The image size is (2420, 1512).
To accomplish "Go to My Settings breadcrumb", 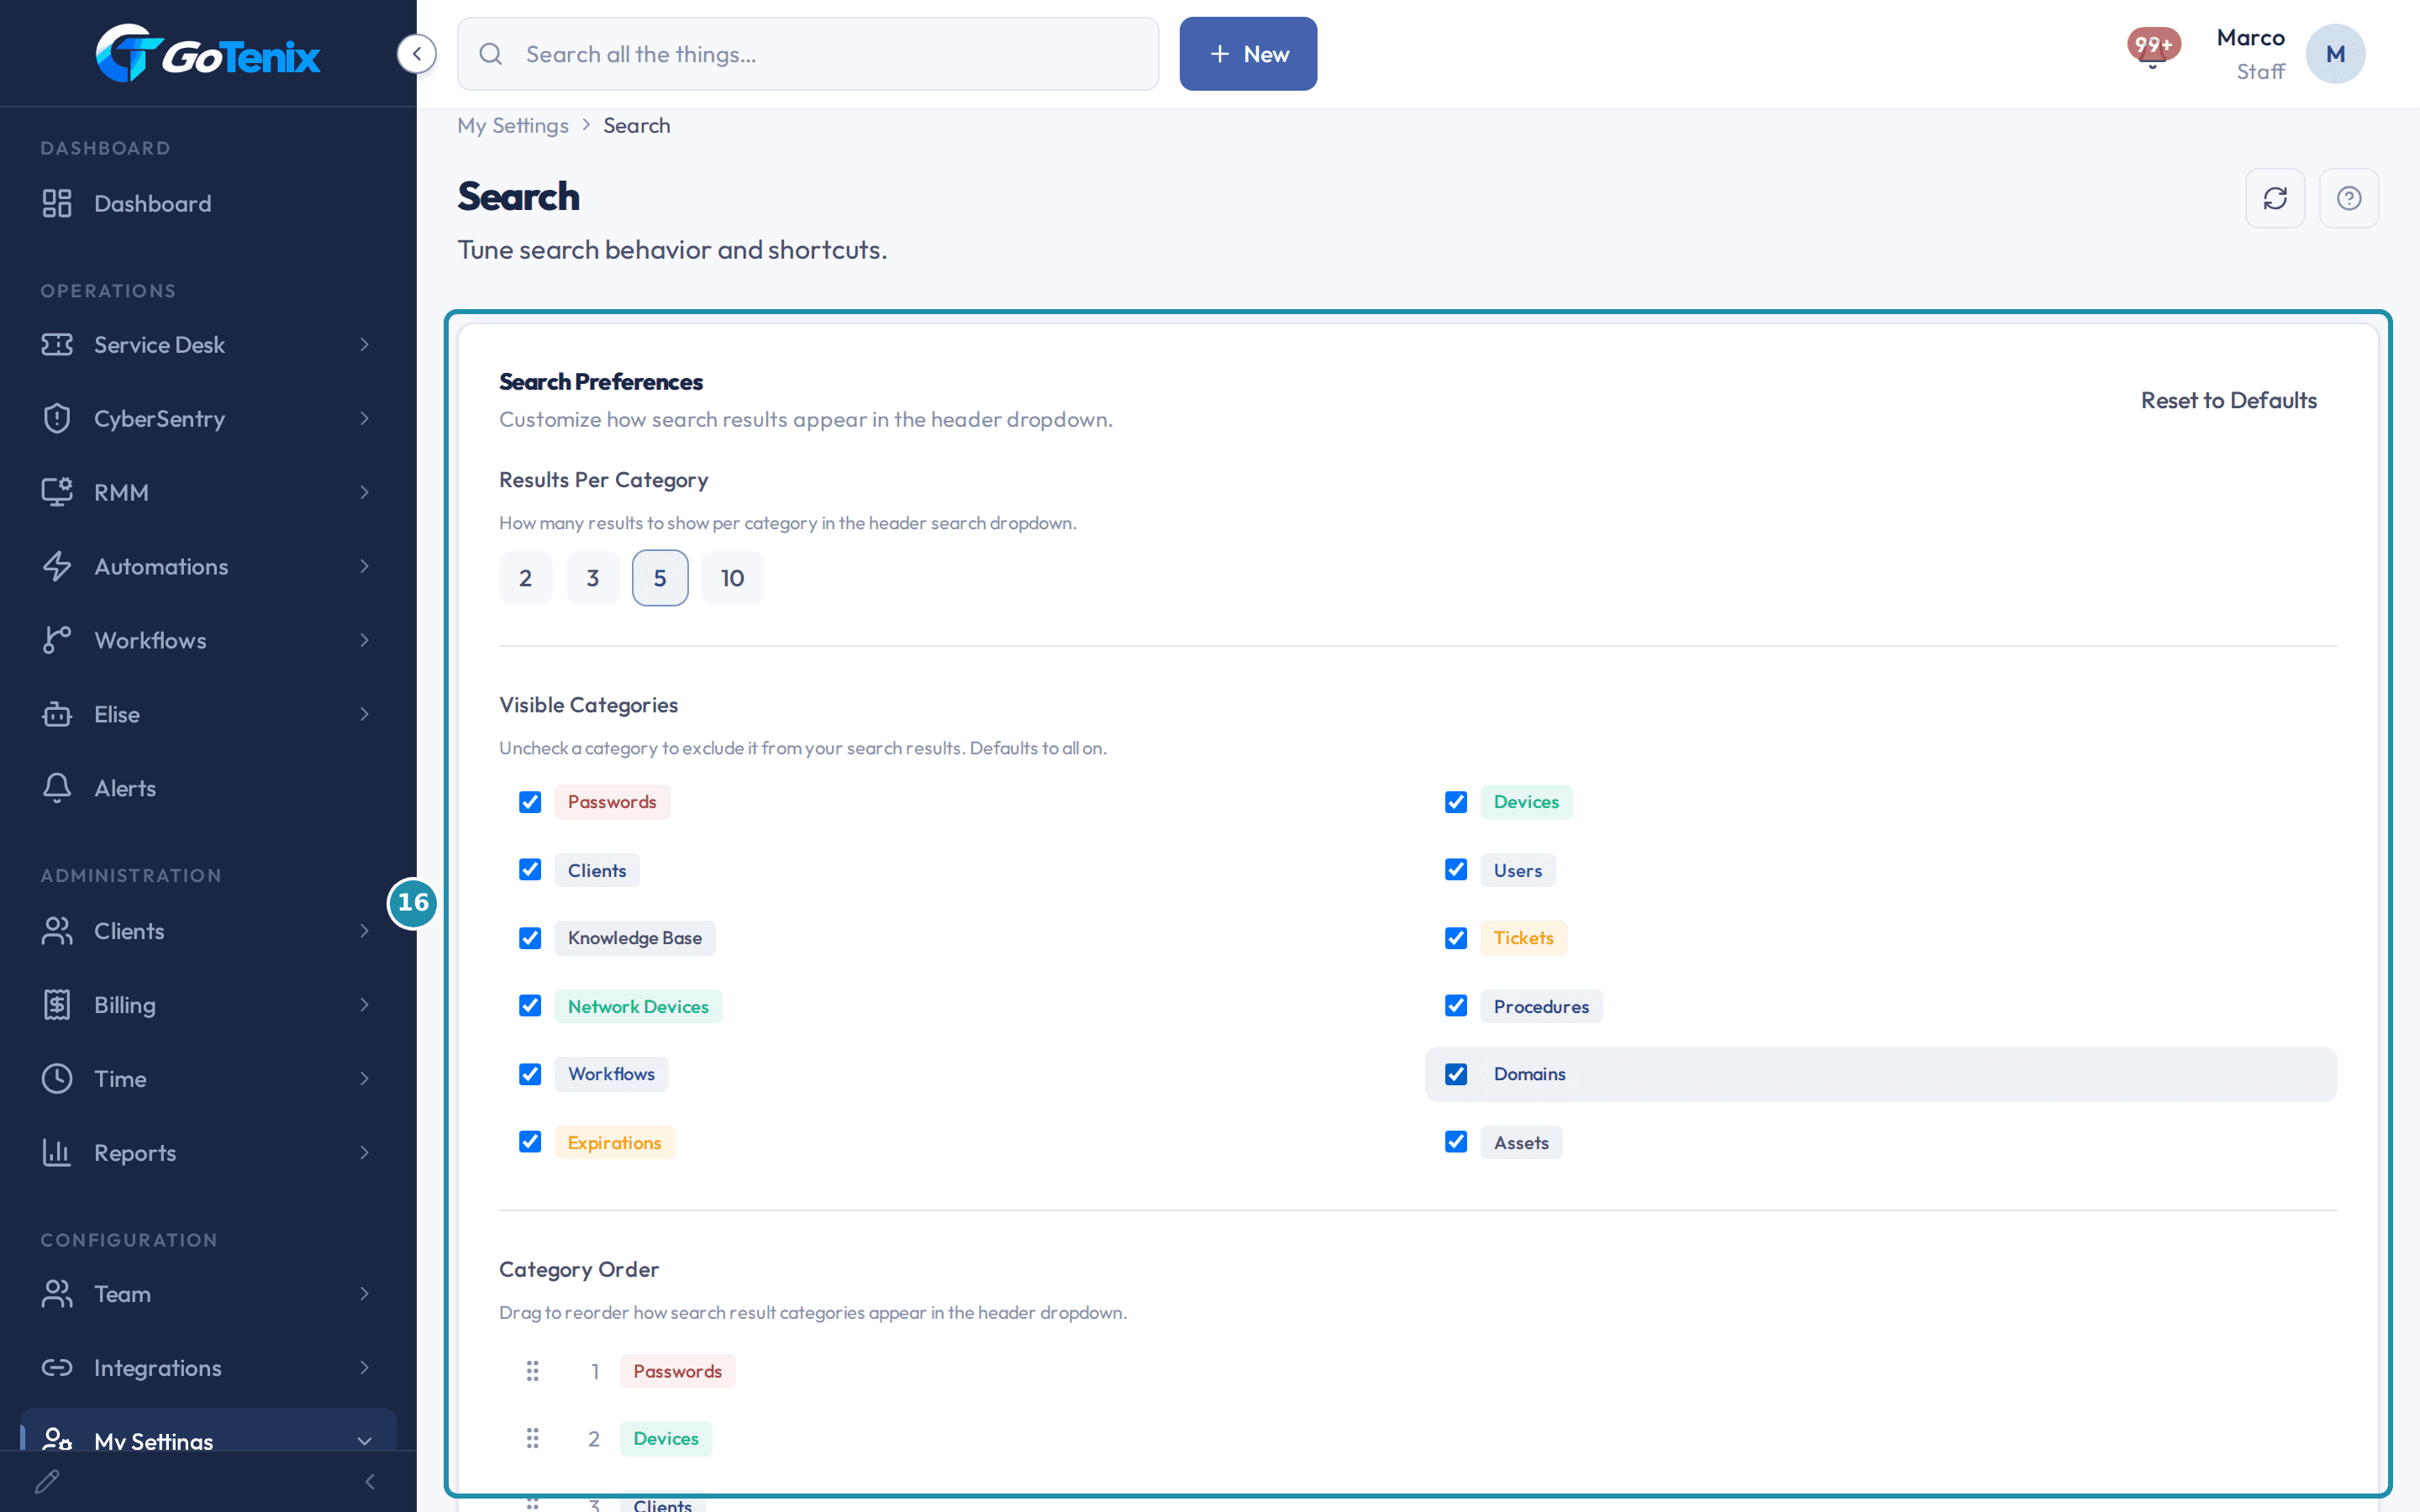I will tap(513, 125).
